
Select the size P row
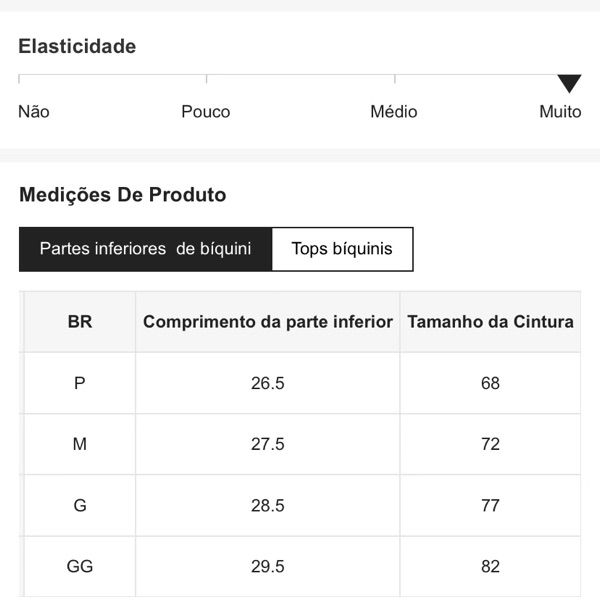pyautogui.click(x=80, y=383)
